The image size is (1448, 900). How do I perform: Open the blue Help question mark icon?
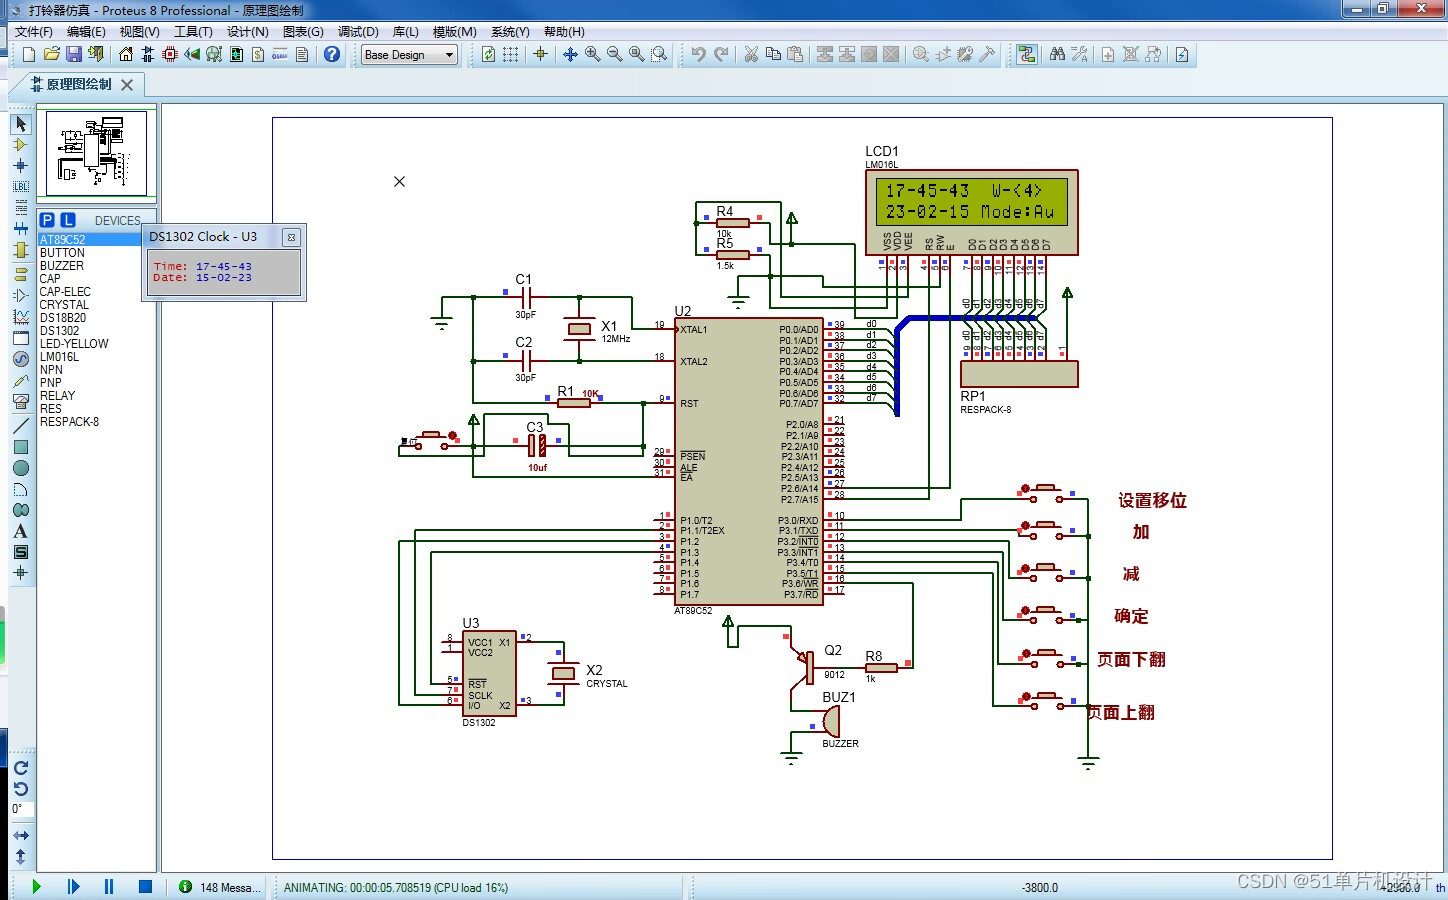point(332,54)
